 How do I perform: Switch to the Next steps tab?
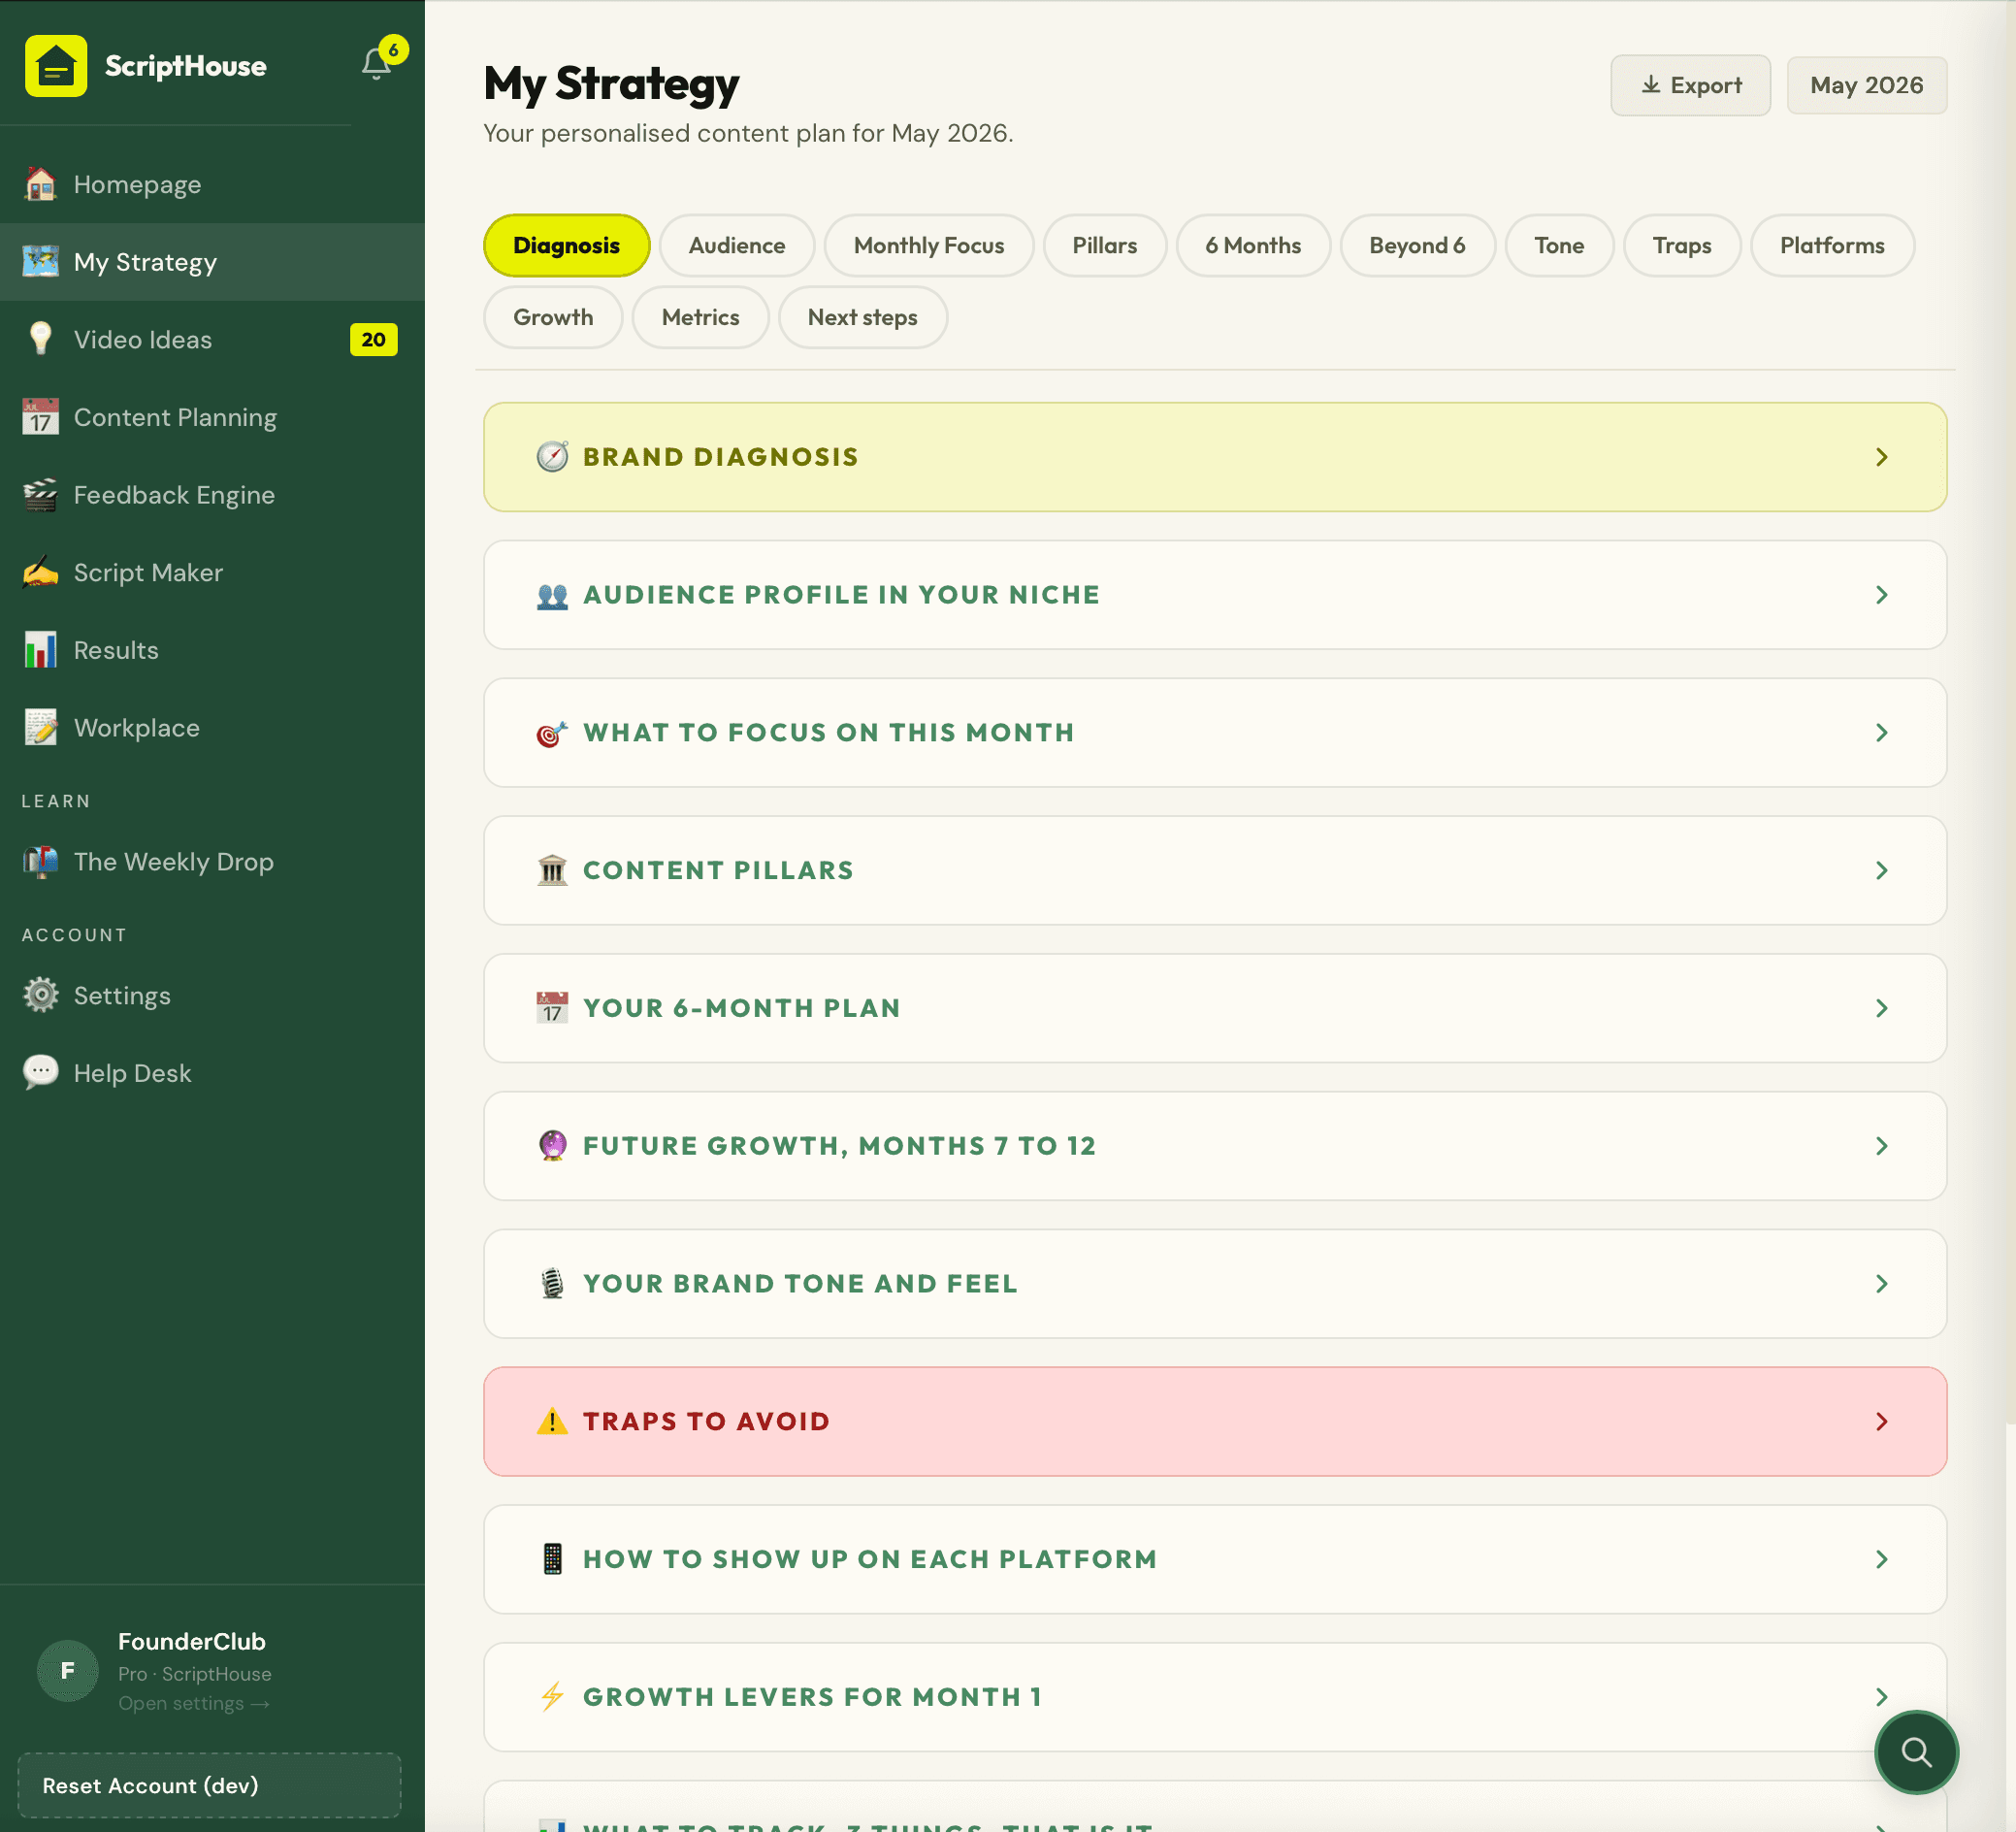[862, 317]
